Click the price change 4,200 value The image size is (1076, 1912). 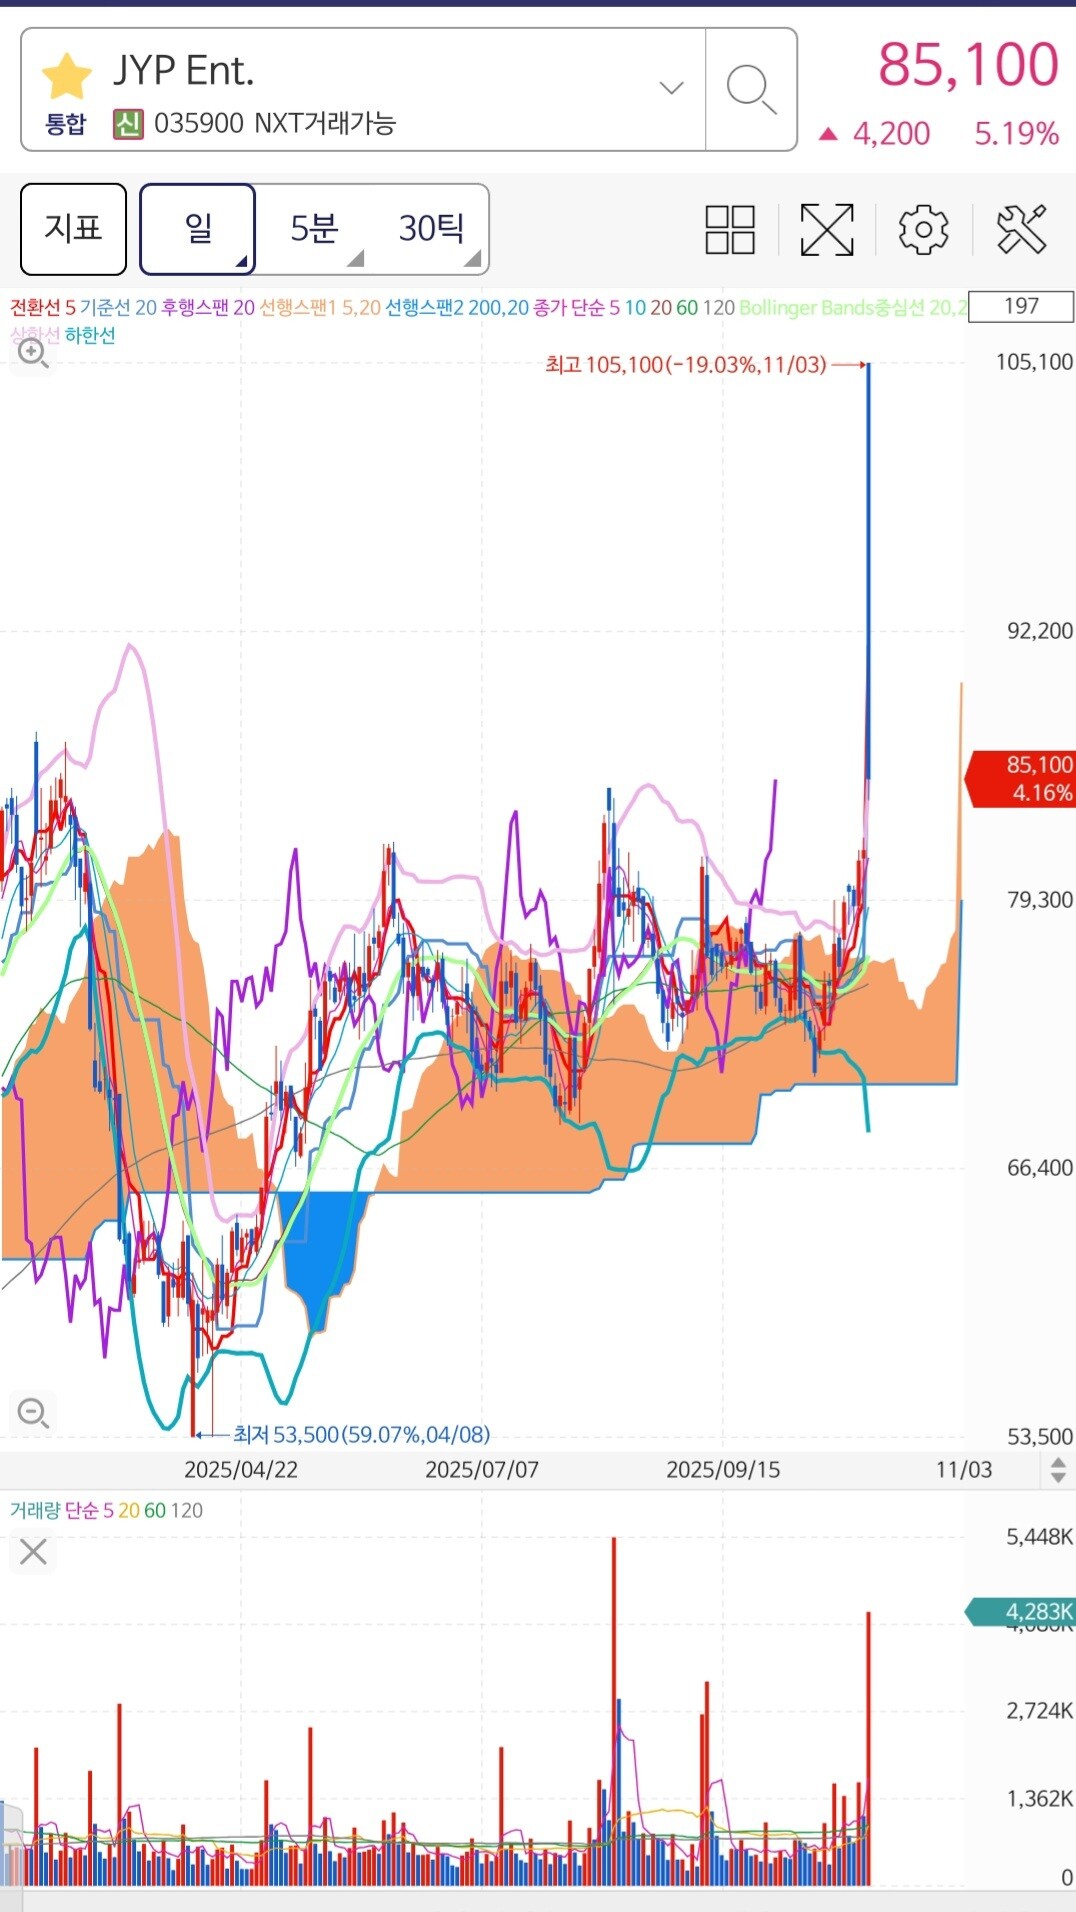pyautogui.click(x=891, y=134)
